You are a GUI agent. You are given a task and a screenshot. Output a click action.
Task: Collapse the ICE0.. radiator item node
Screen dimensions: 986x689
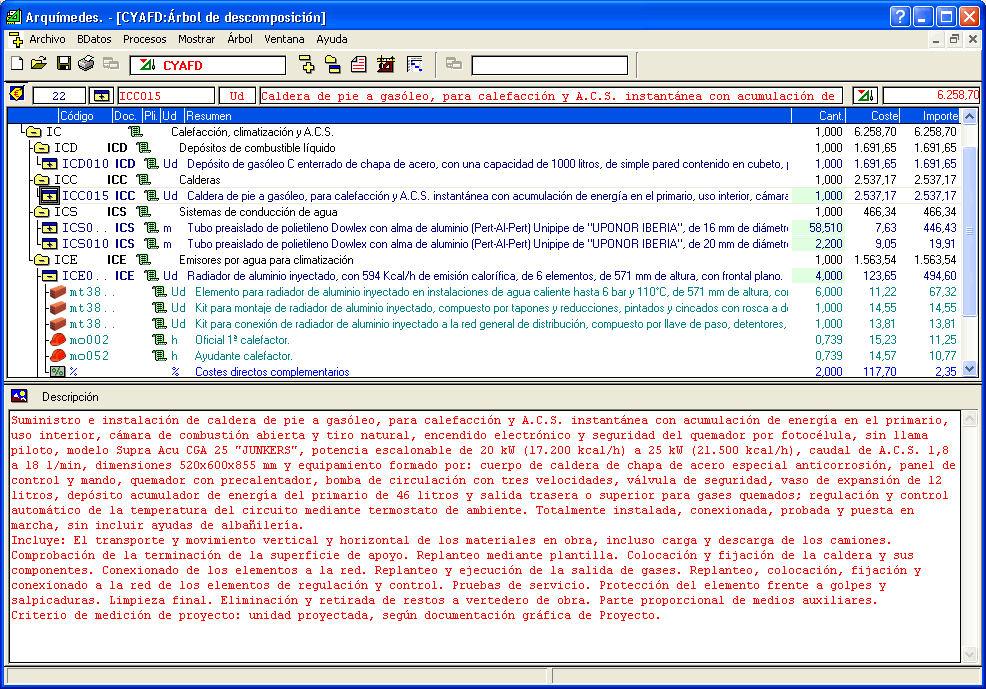click(x=49, y=276)
